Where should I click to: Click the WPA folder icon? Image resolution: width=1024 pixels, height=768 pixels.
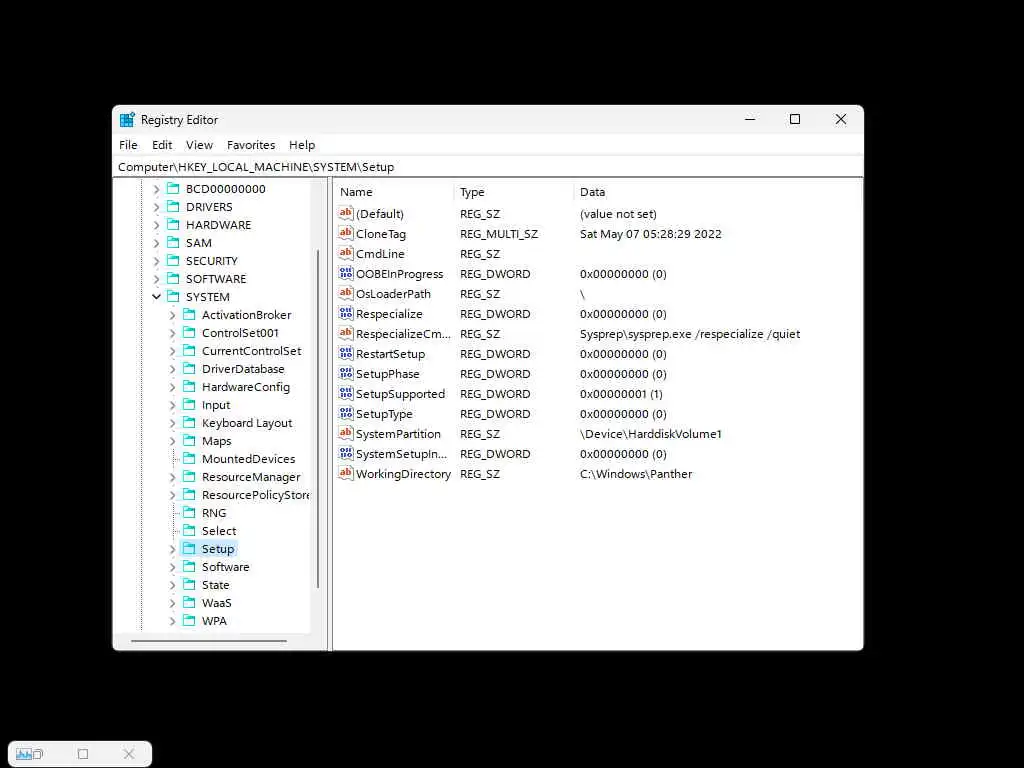click(x=189, y=620)
